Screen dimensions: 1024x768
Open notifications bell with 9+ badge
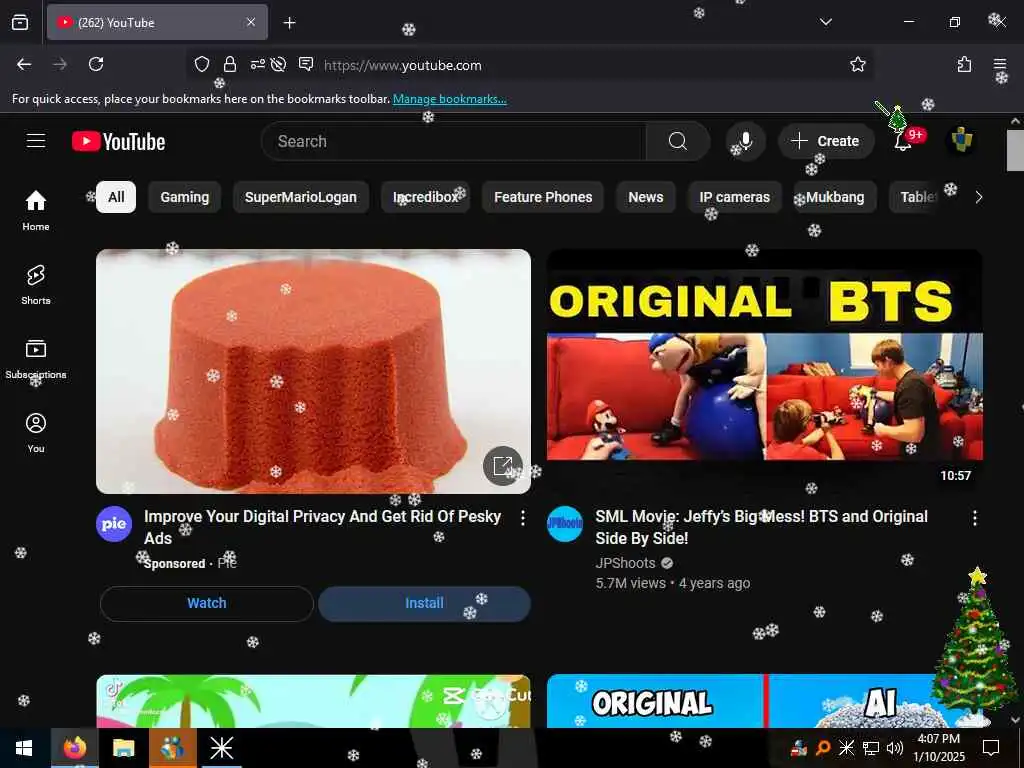click(903, 141)
